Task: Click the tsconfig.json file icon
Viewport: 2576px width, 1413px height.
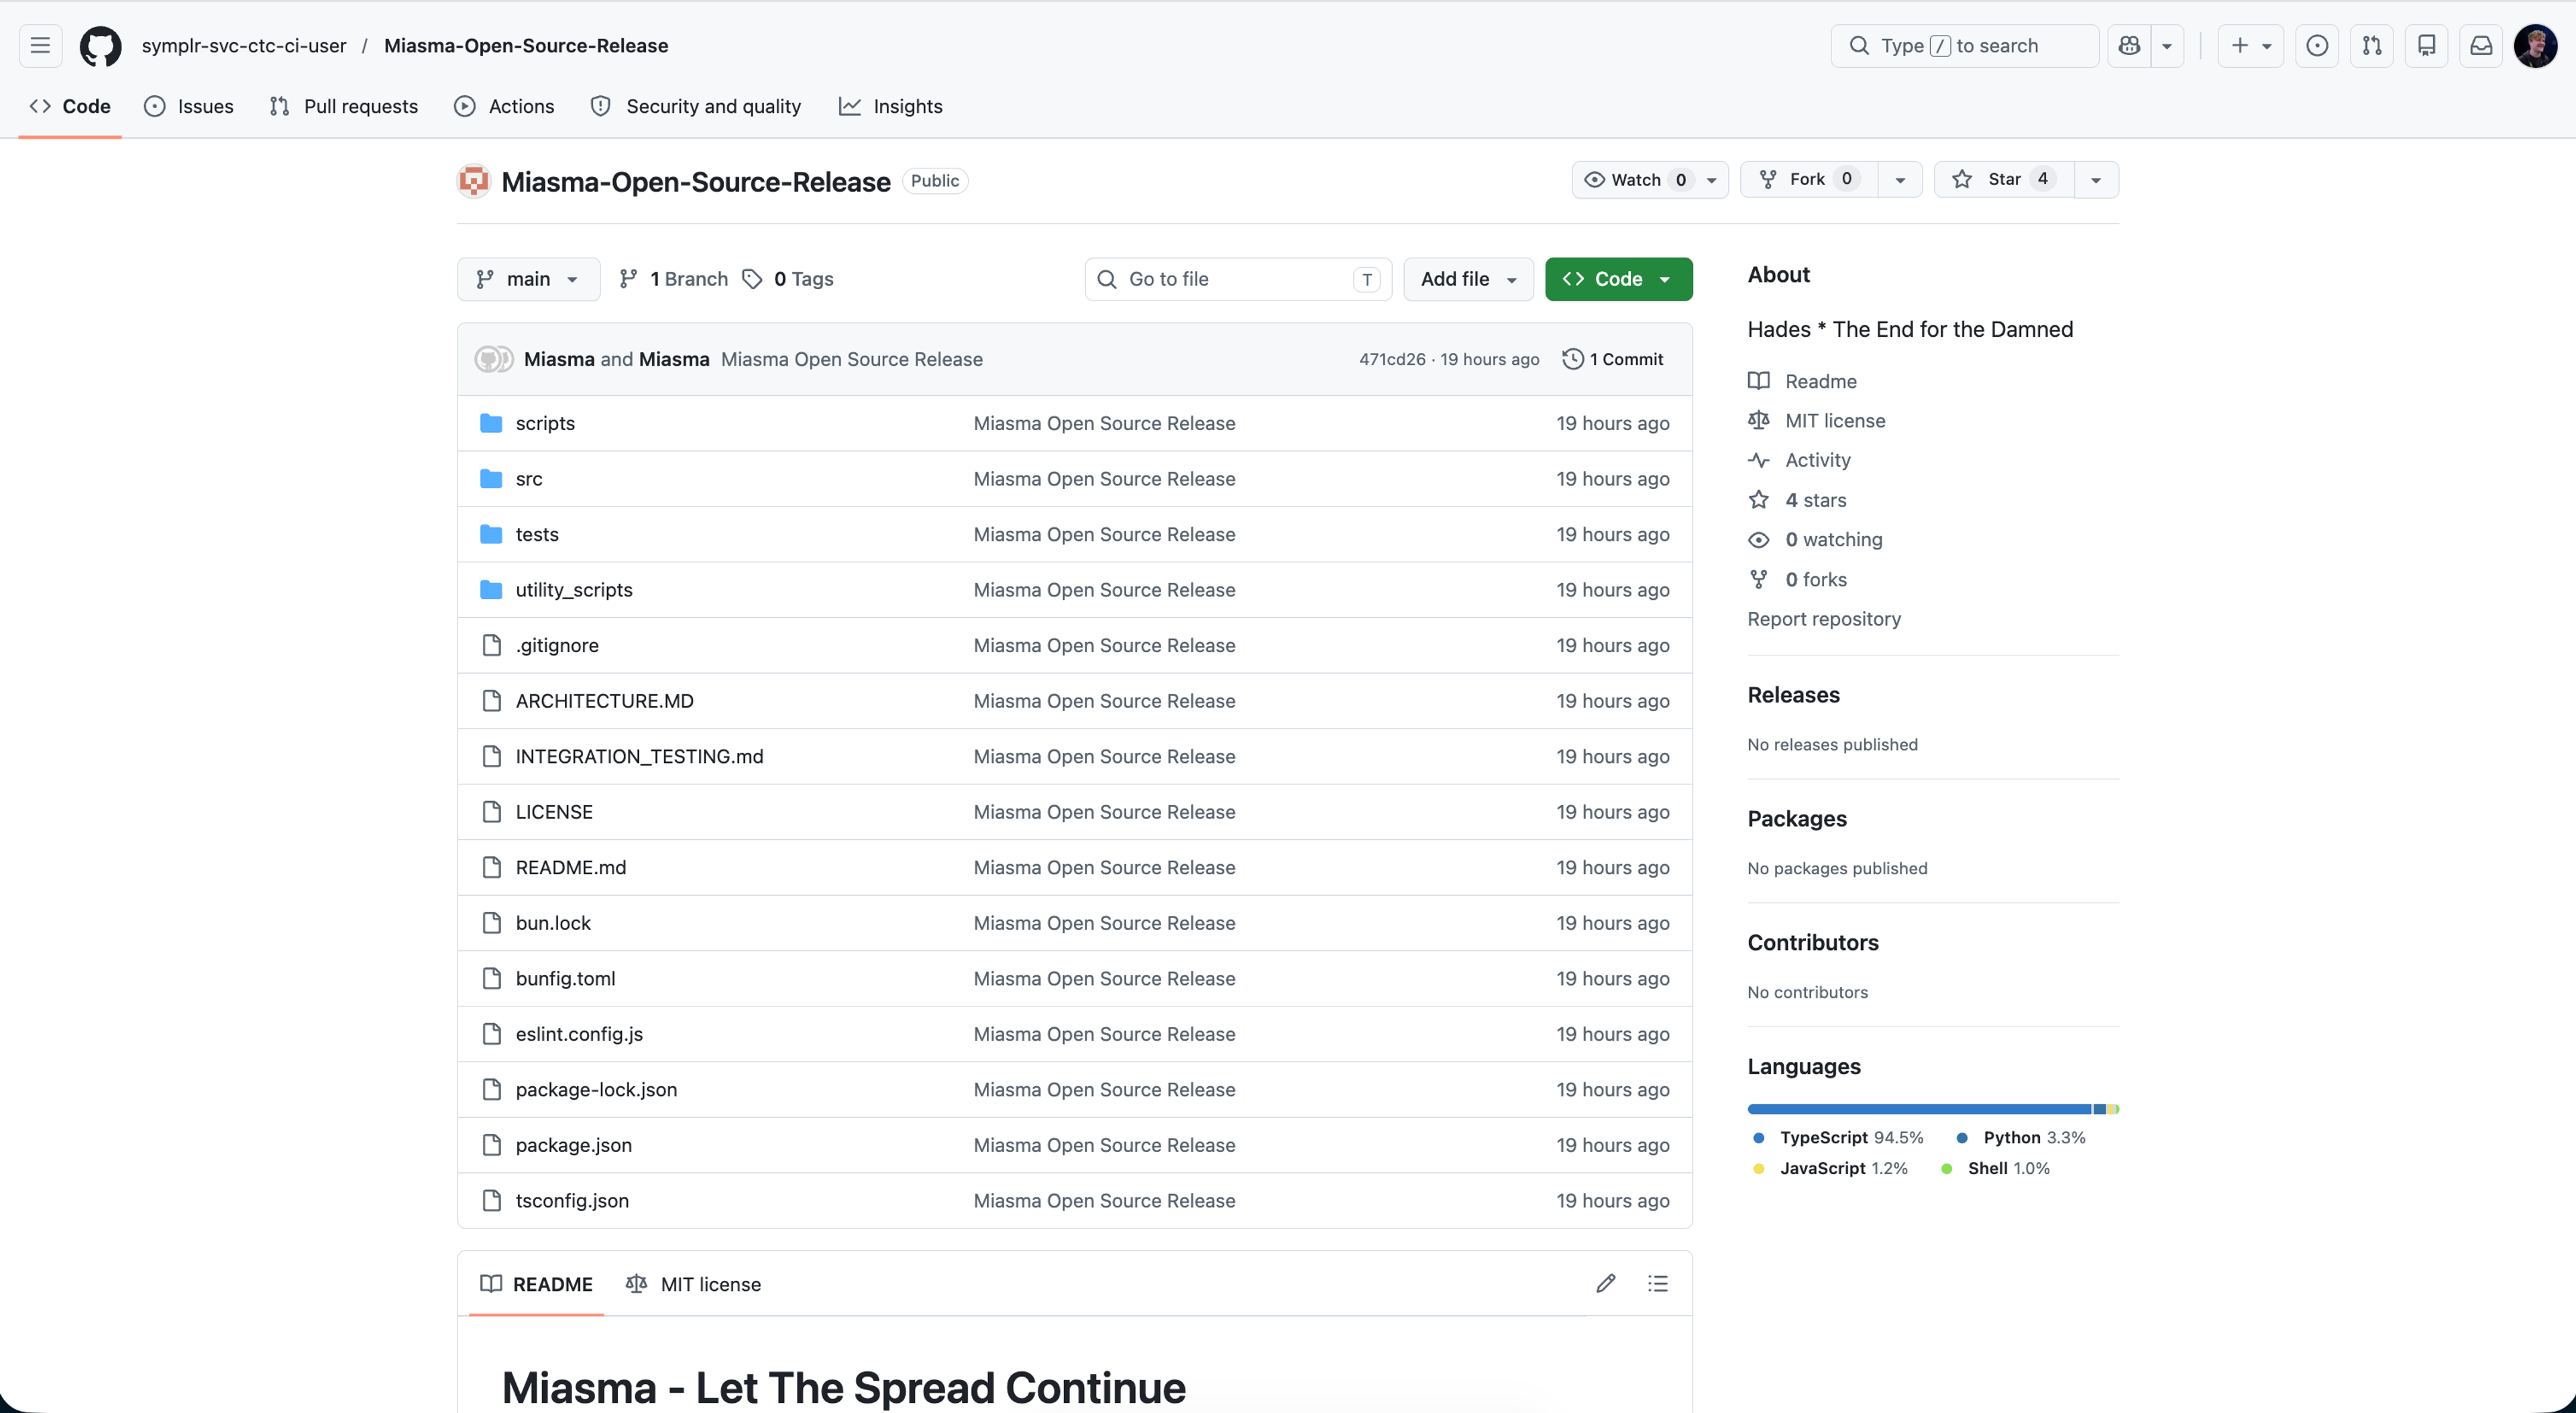Action: pyautogui.click(x=491, y=1200)
